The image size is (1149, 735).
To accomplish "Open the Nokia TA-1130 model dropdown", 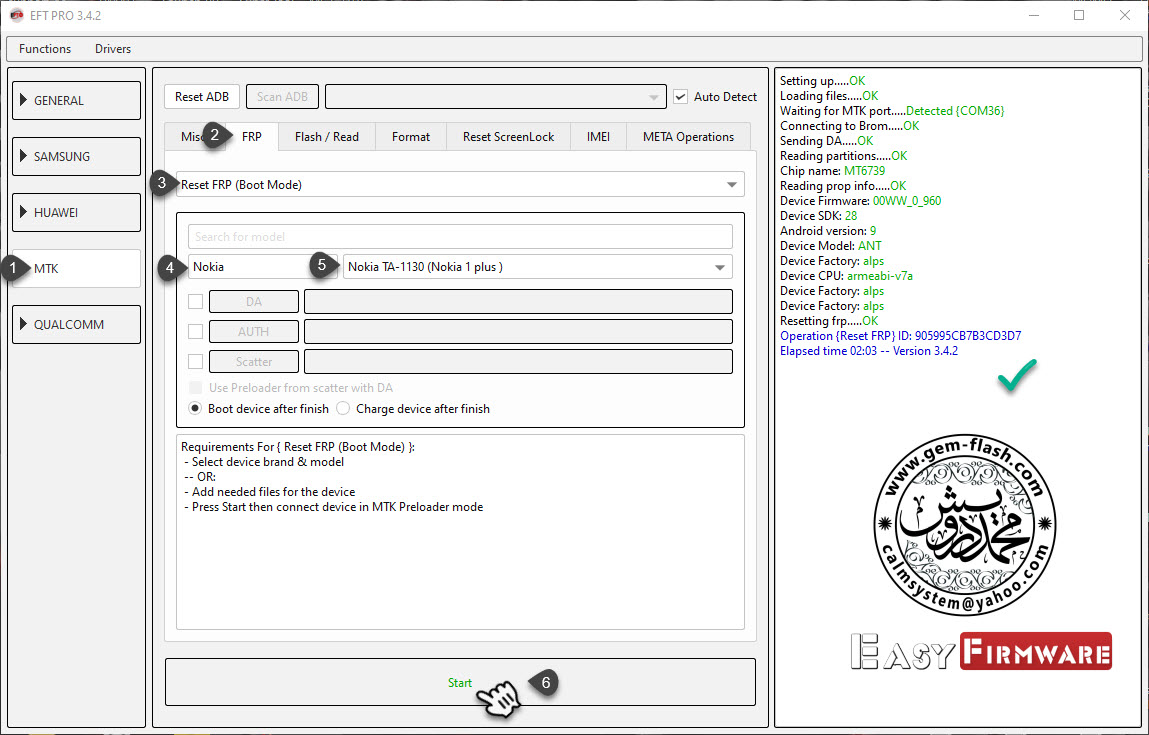I will [537, 267].
